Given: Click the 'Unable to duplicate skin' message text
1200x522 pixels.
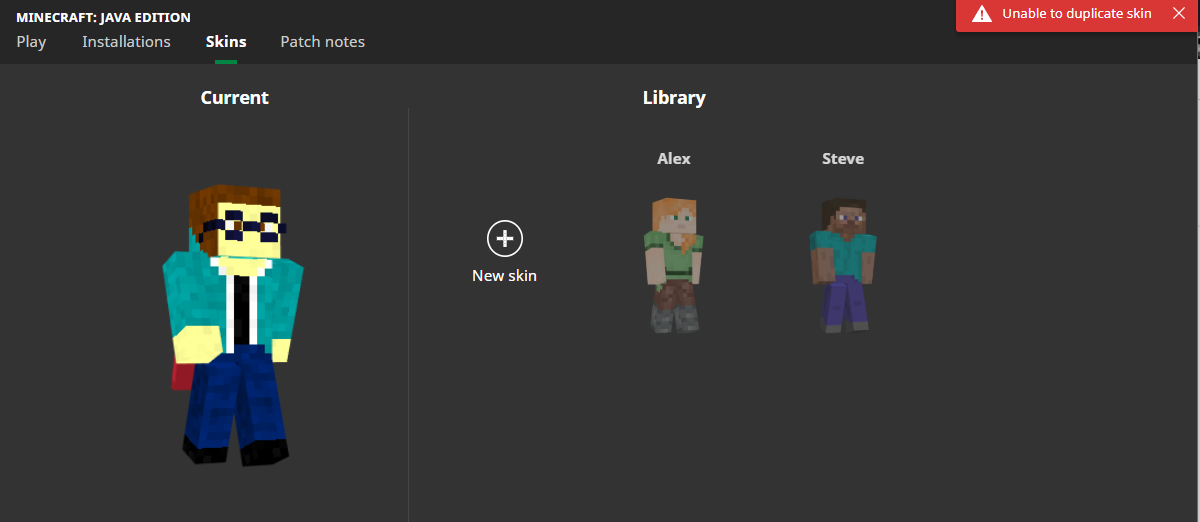Looking at the screenshot, I should 1077,14.
